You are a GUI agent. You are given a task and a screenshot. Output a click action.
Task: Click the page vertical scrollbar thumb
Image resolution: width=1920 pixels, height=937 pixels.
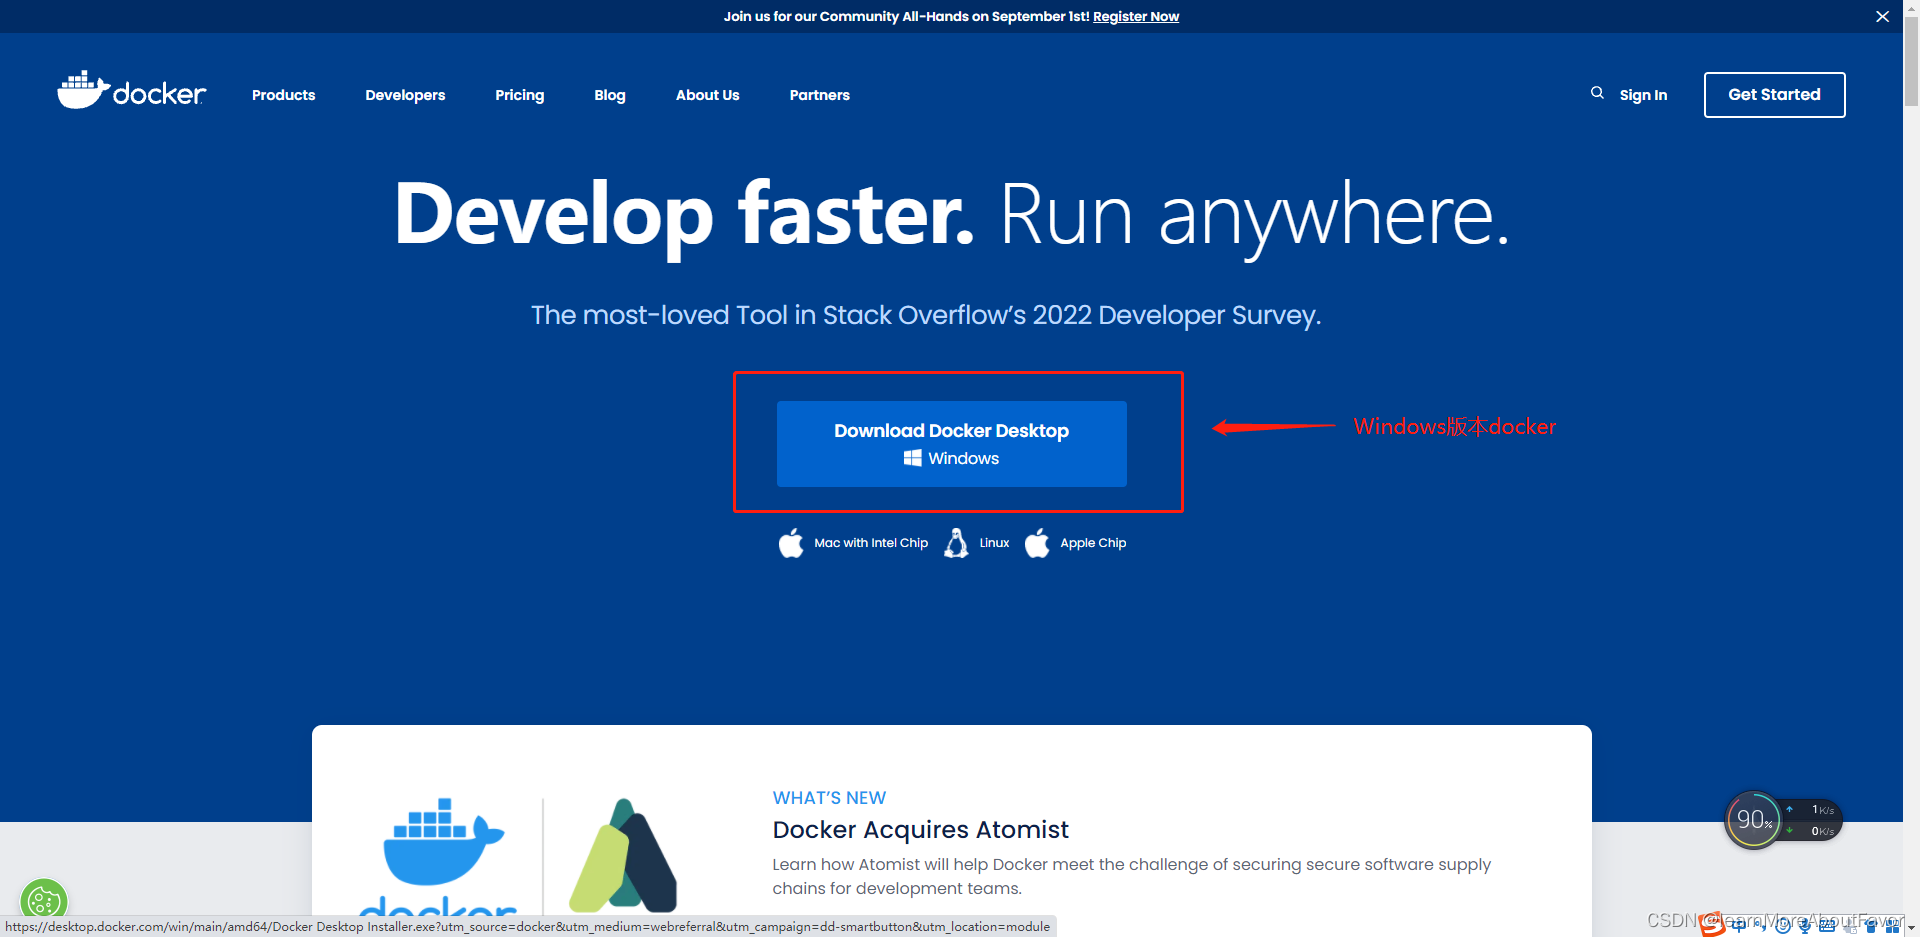click(x=1911, y=60)
